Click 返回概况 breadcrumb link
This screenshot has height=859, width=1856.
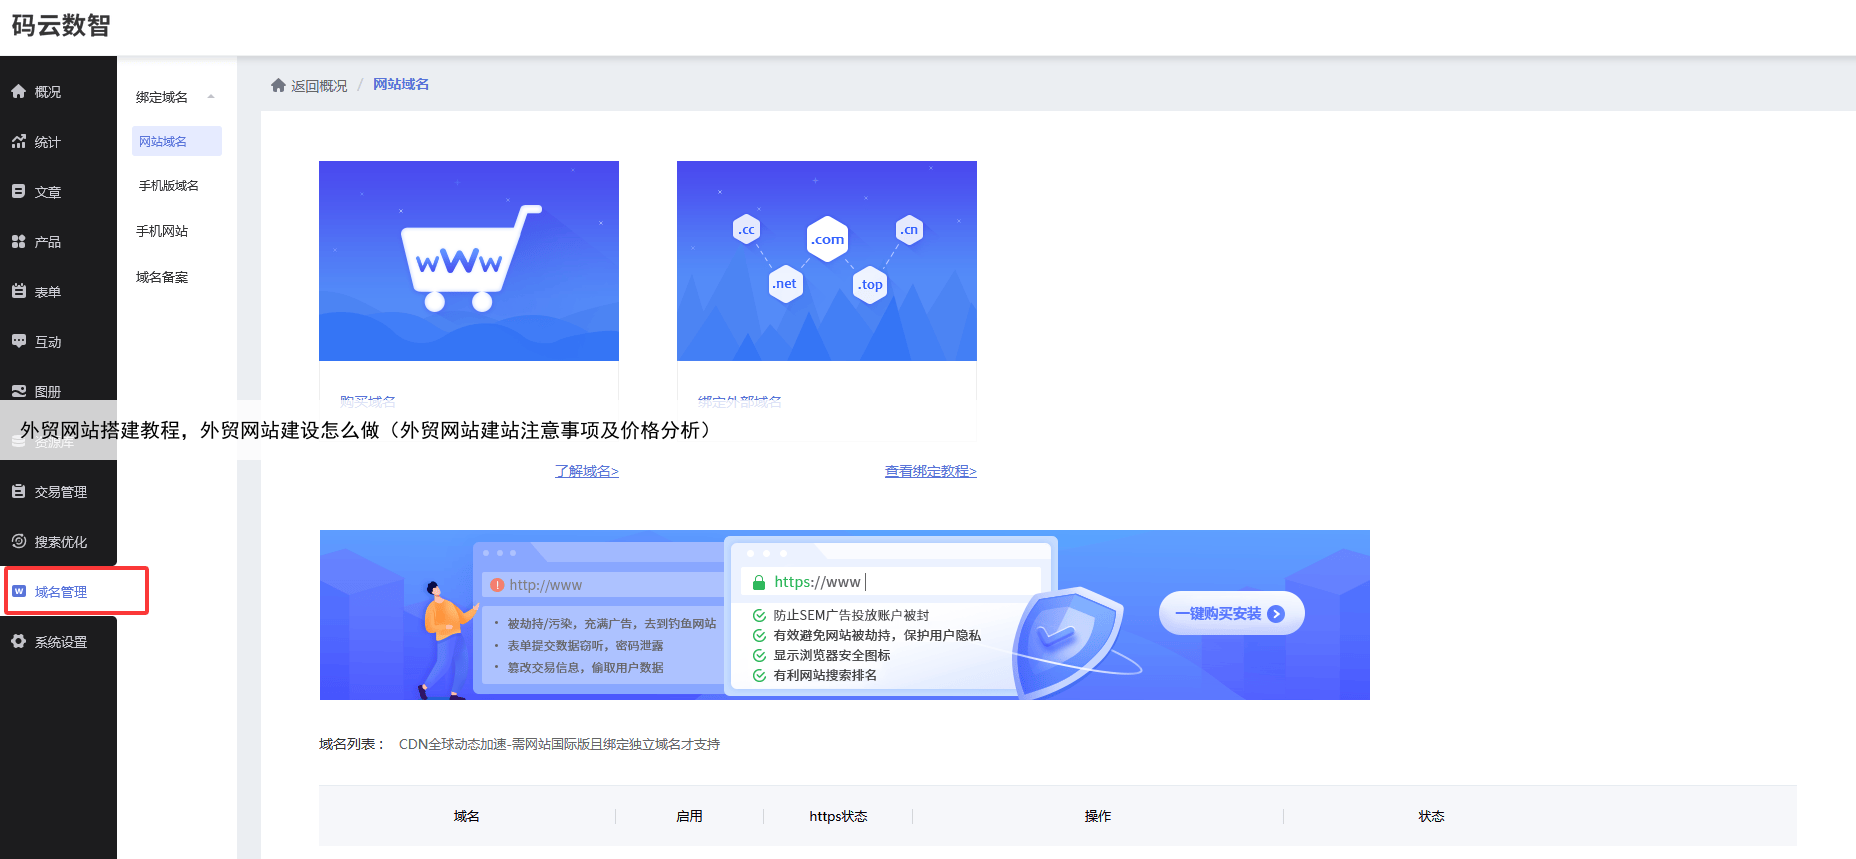coord(318,86)
